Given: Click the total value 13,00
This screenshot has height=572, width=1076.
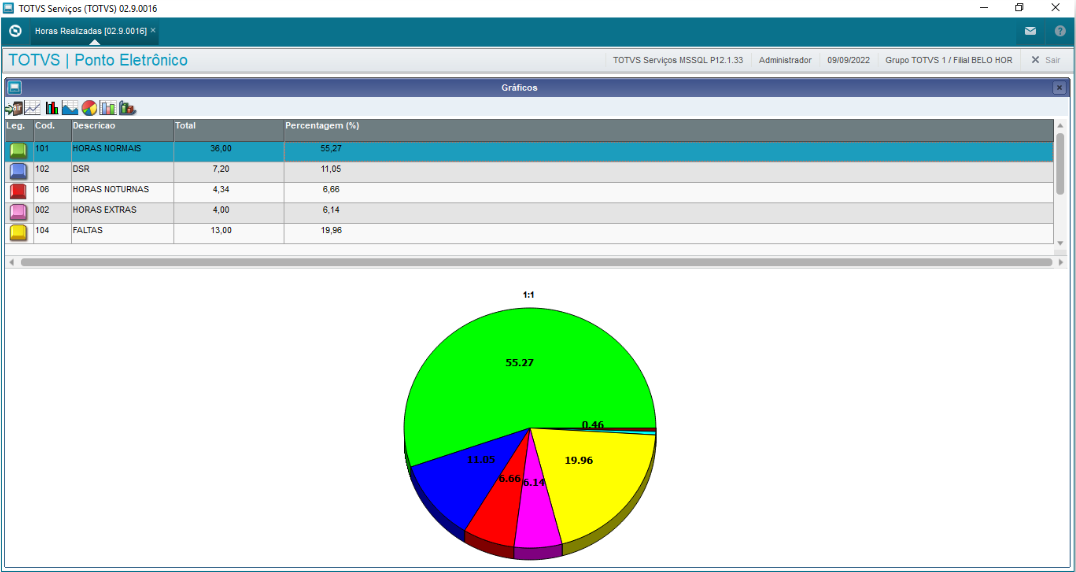Looking at the screenshot, I should 221,230.
